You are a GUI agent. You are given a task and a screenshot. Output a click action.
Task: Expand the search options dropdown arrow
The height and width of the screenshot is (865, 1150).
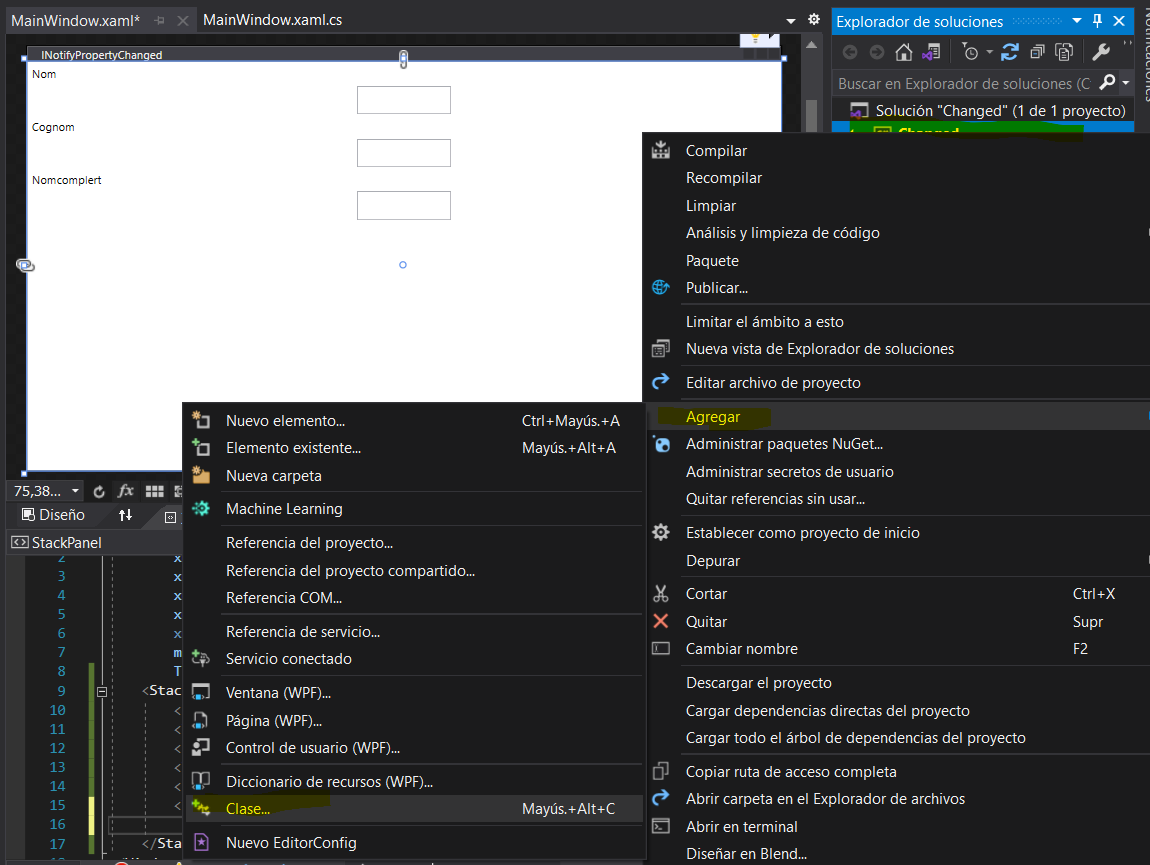(x=1126, y=83)
